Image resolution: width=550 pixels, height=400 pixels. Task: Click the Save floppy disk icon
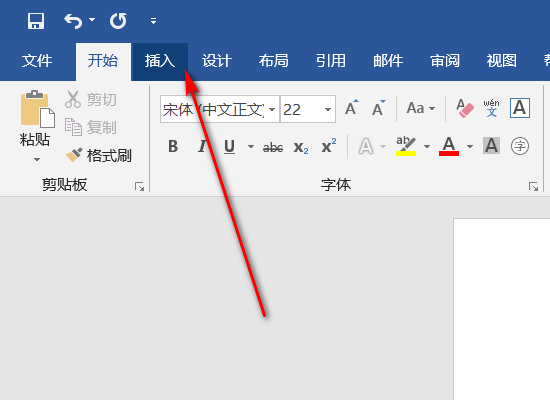(x=36, y=21)
